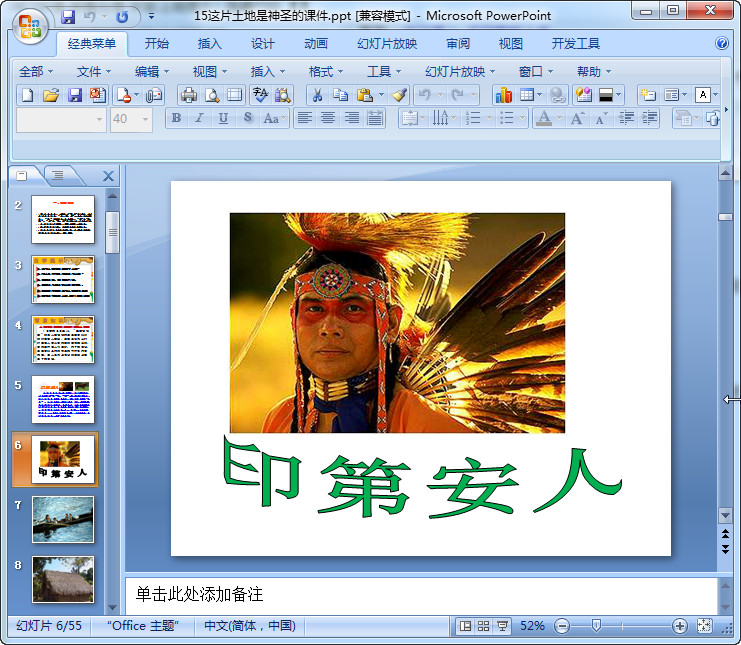Click 中文(简体，中国) language button
The image size is (741, 645).
pos(250,626)
